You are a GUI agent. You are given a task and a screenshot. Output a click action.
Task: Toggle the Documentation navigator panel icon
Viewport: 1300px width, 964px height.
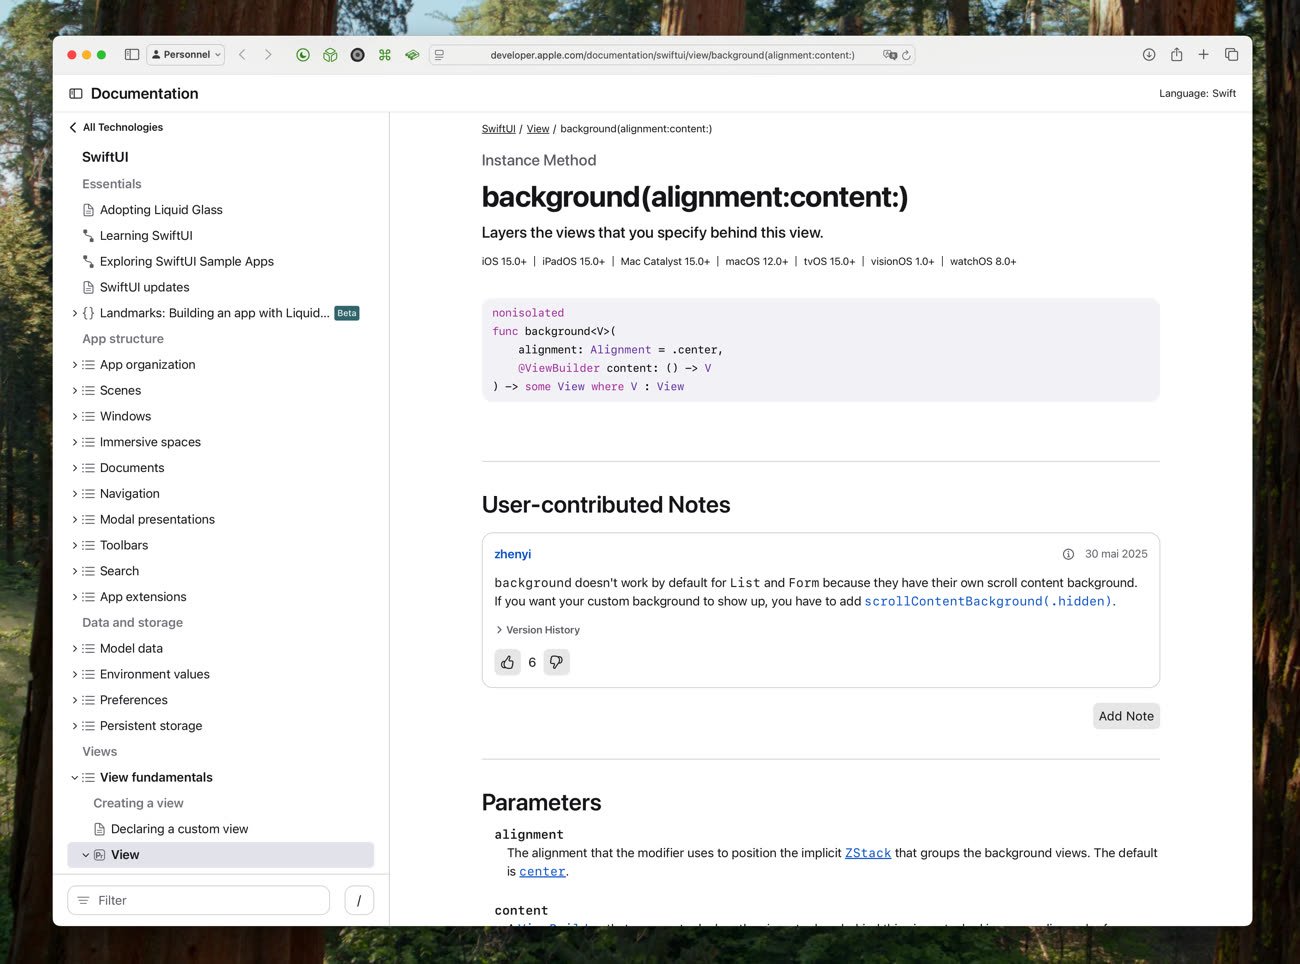pos(76,94)
